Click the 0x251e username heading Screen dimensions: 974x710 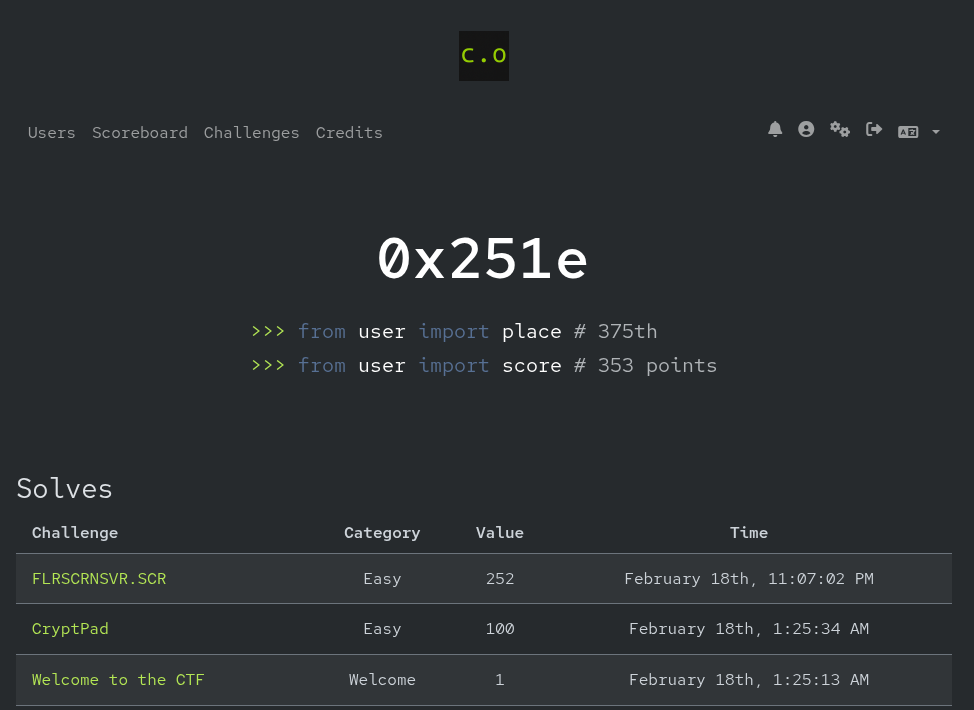[483, 260]
